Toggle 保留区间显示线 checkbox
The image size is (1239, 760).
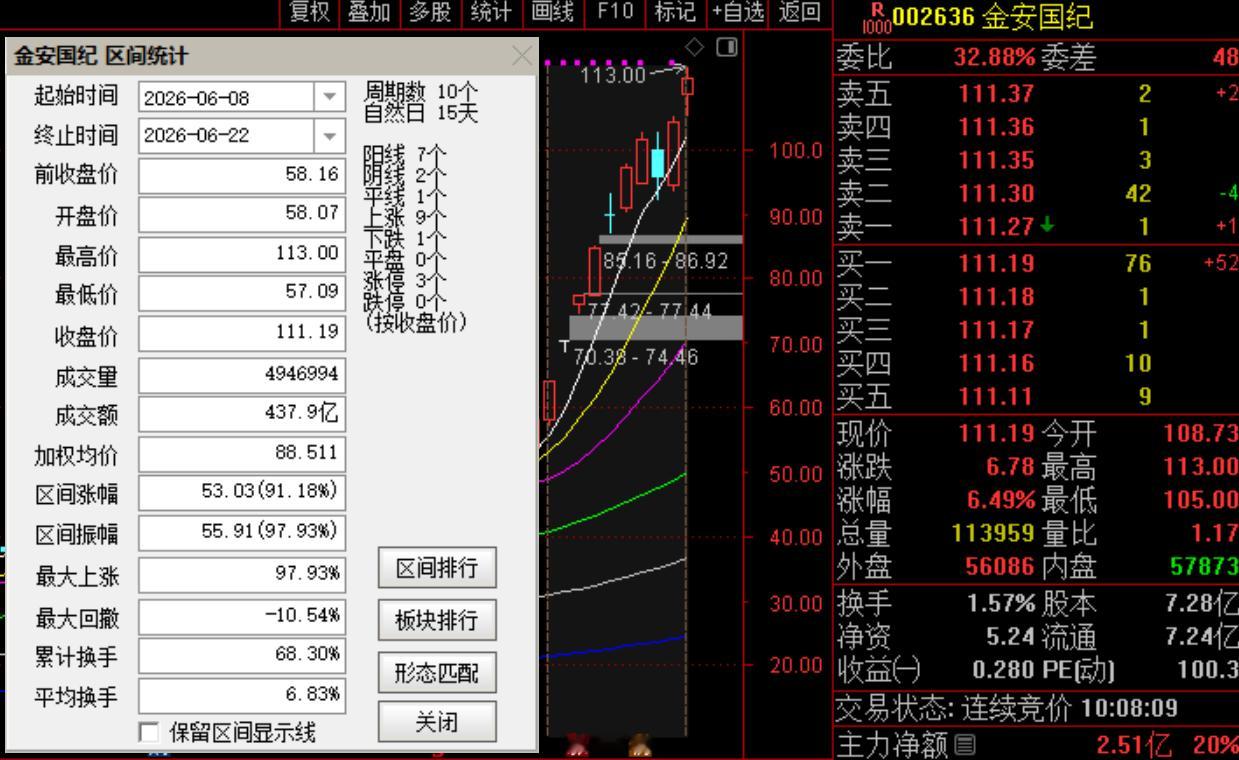click(147, 733)
